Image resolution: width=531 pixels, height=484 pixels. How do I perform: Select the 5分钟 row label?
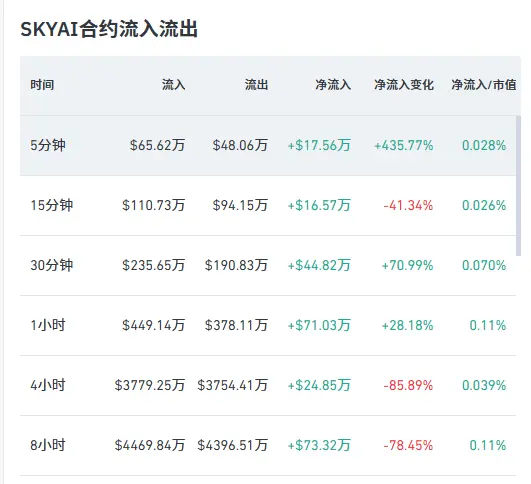[48, 145]
